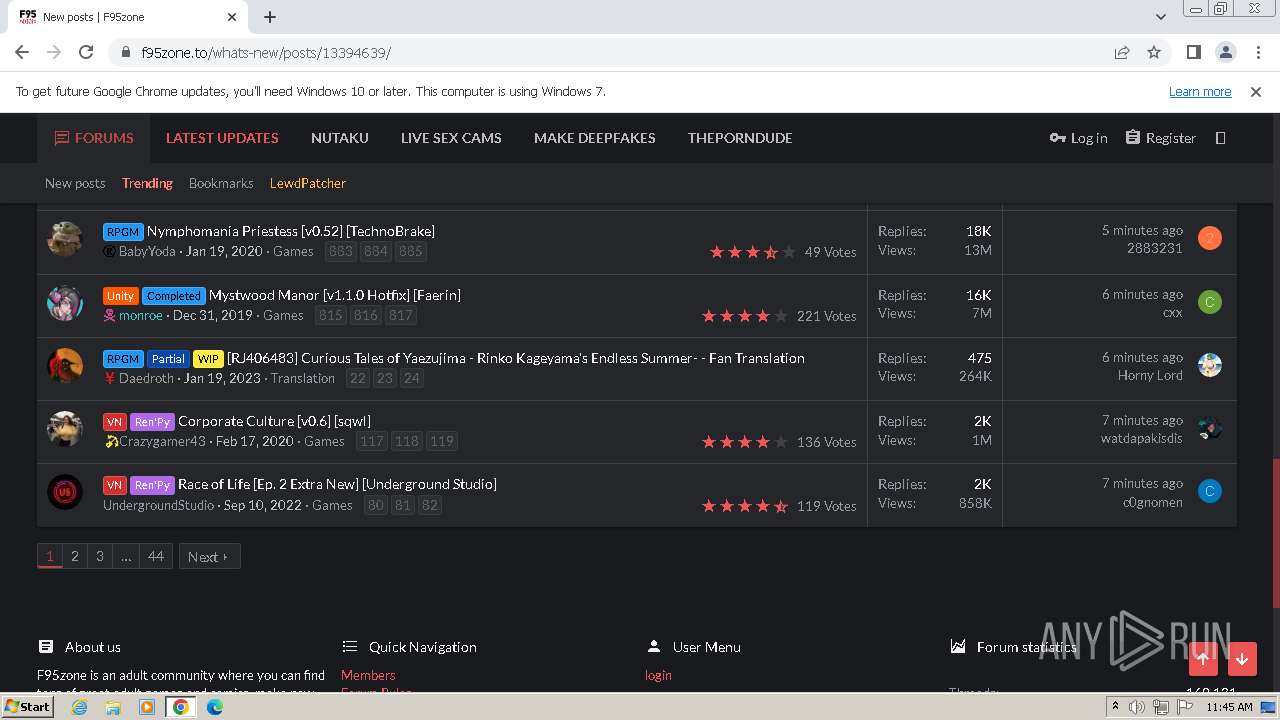Click the Unity prefix tag
This screenshot has height=720, width=1280.
pos(120,296)
